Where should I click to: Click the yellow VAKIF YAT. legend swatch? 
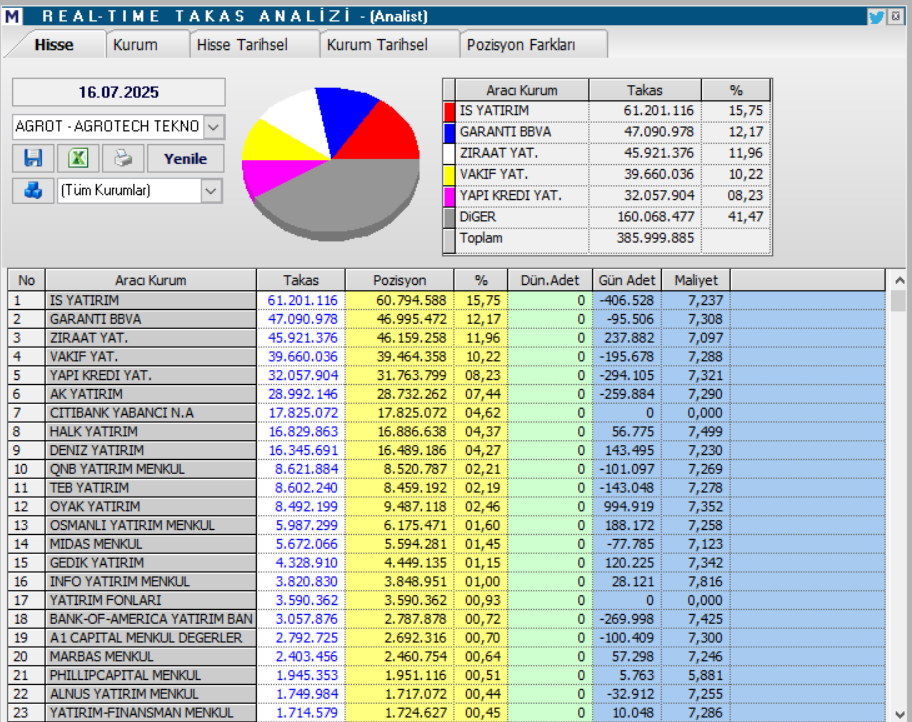click(449, 175)
